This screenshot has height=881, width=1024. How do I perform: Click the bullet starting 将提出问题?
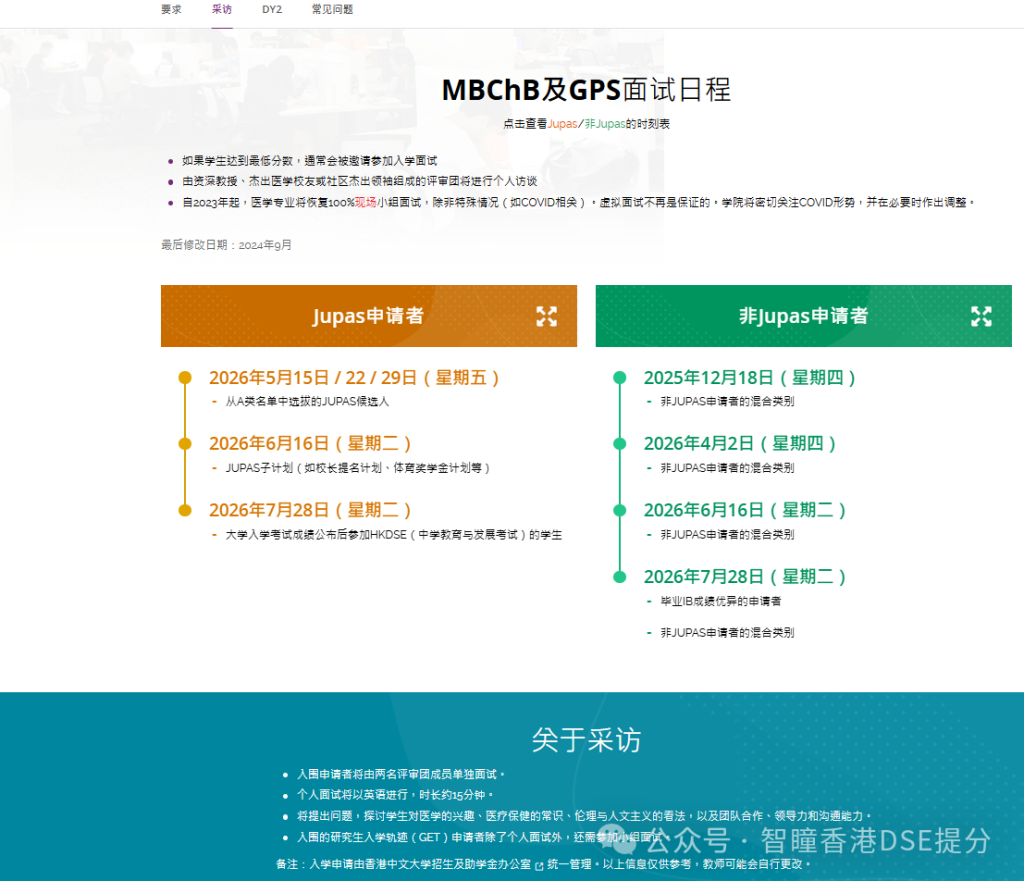584,816
